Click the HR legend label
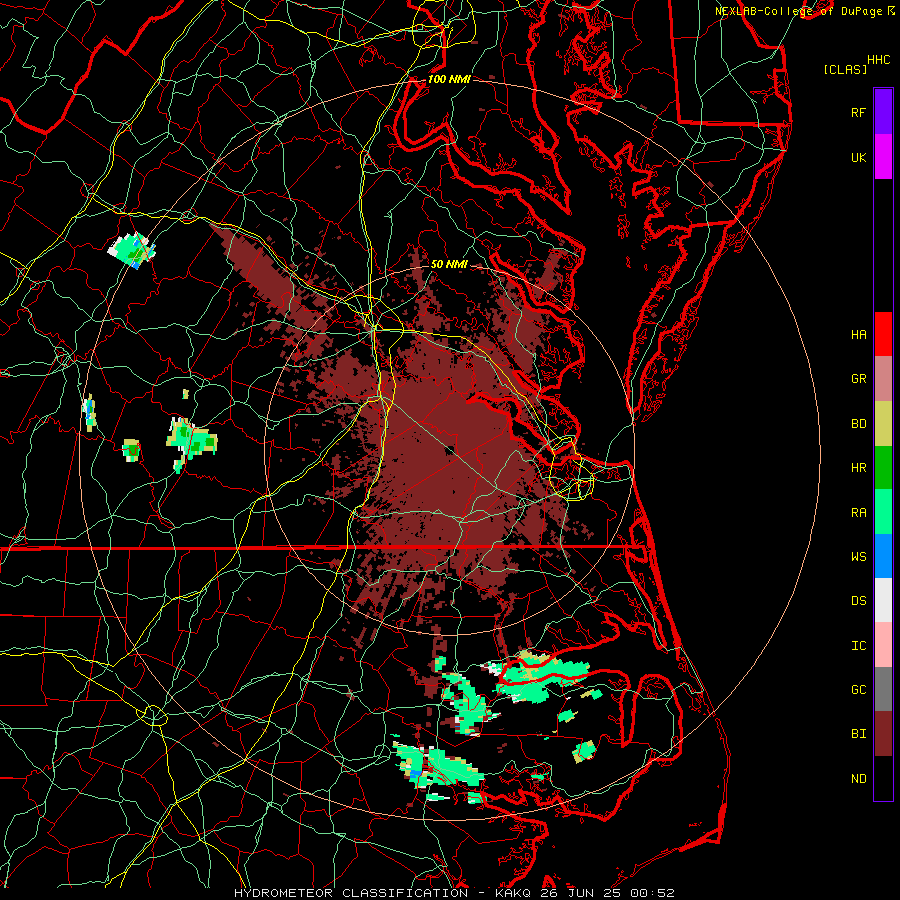The image size is (900, 900). point(858,468)
